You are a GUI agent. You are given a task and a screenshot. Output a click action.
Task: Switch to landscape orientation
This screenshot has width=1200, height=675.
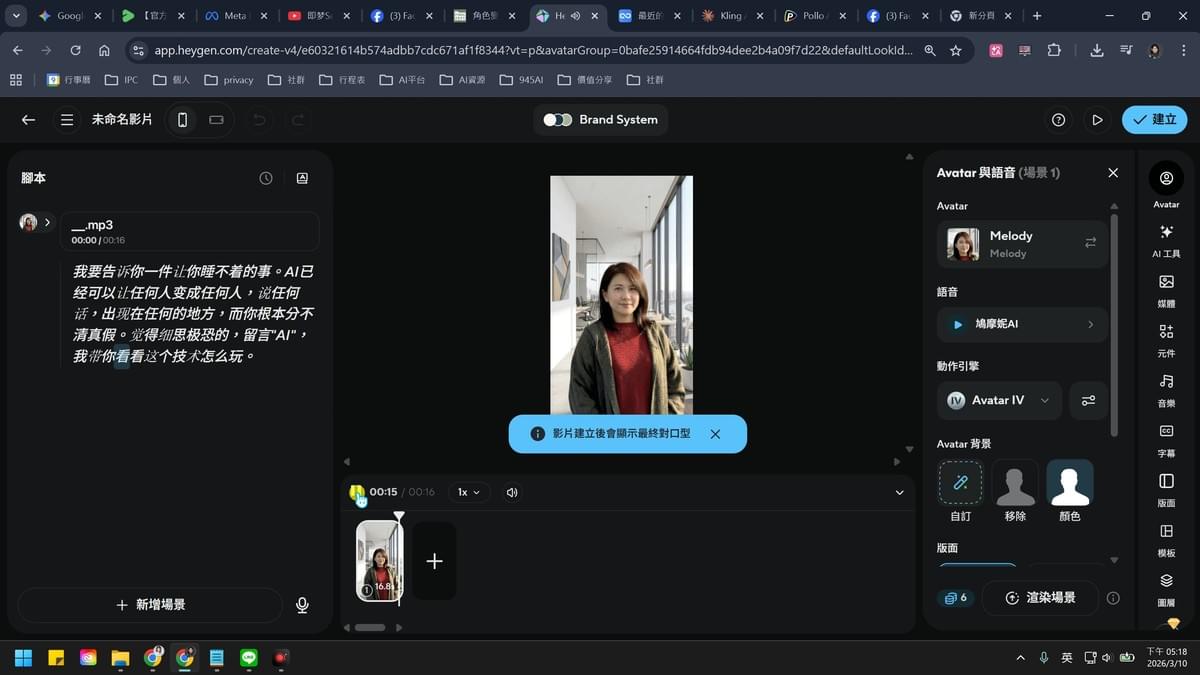pyautogui.click(x=216, y=120)
